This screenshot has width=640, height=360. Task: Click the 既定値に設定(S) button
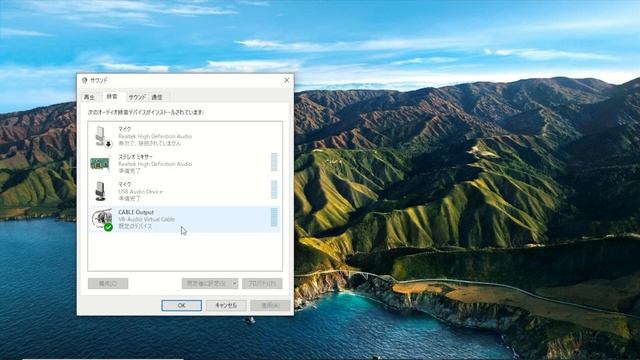coord(207,283)
